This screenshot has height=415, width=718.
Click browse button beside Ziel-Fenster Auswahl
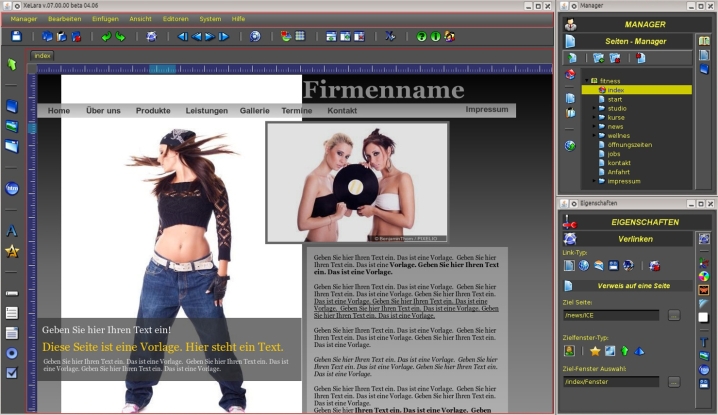(674, 382)
